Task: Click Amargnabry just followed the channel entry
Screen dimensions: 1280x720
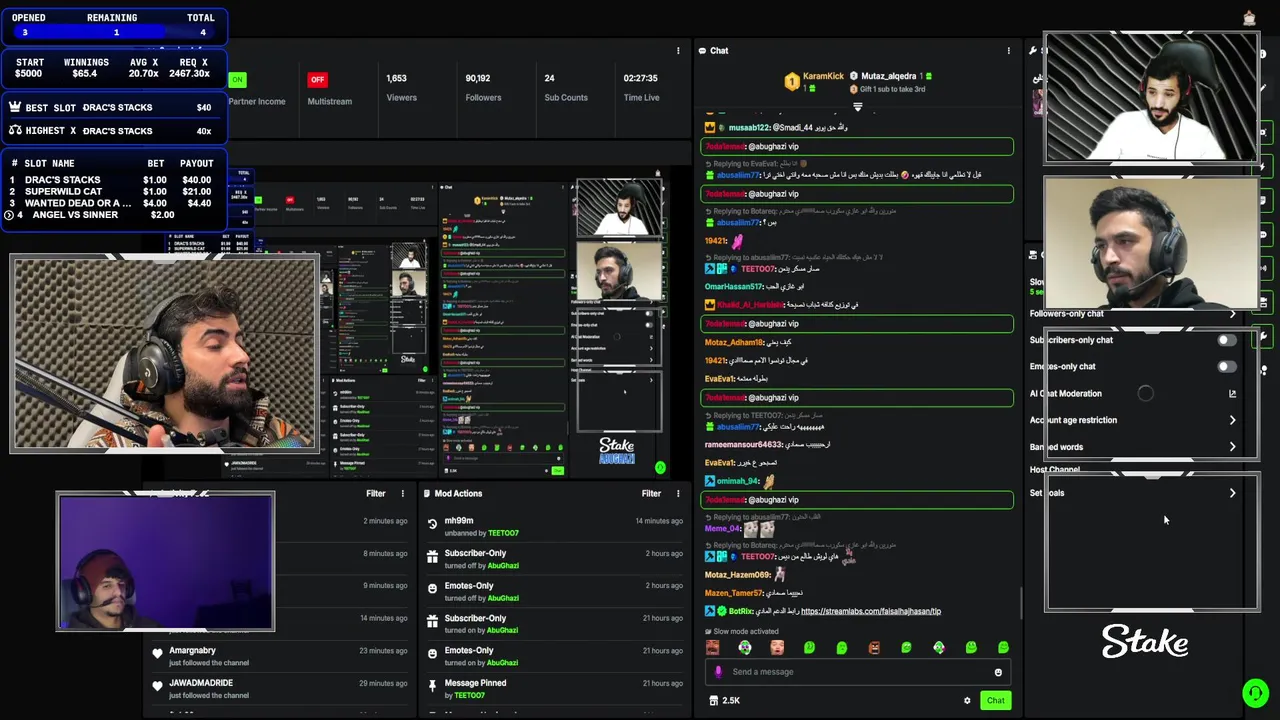Action: 282,655
